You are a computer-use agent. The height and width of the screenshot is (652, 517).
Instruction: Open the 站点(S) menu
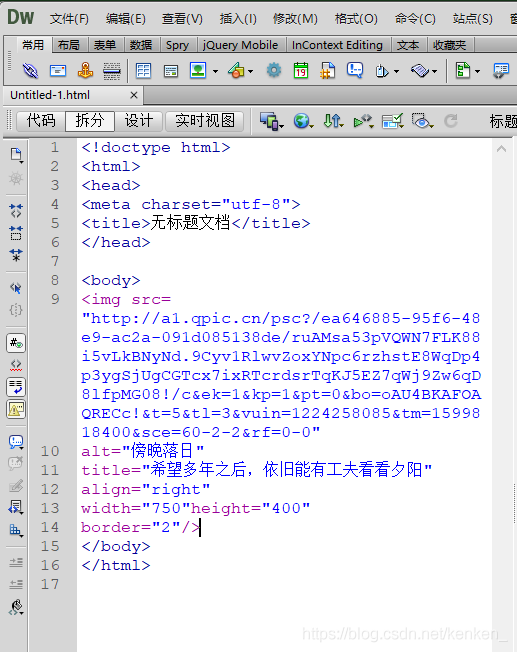(472, 19)
